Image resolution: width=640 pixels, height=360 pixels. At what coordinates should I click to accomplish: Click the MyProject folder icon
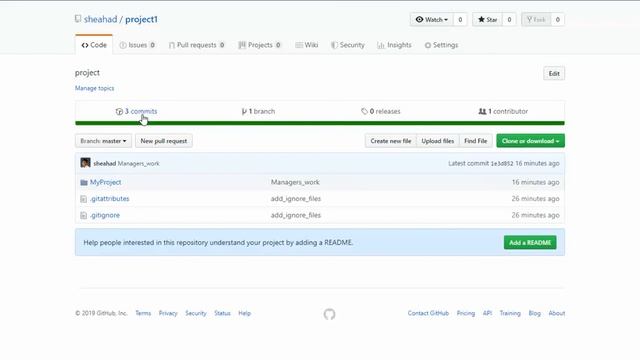84,182
